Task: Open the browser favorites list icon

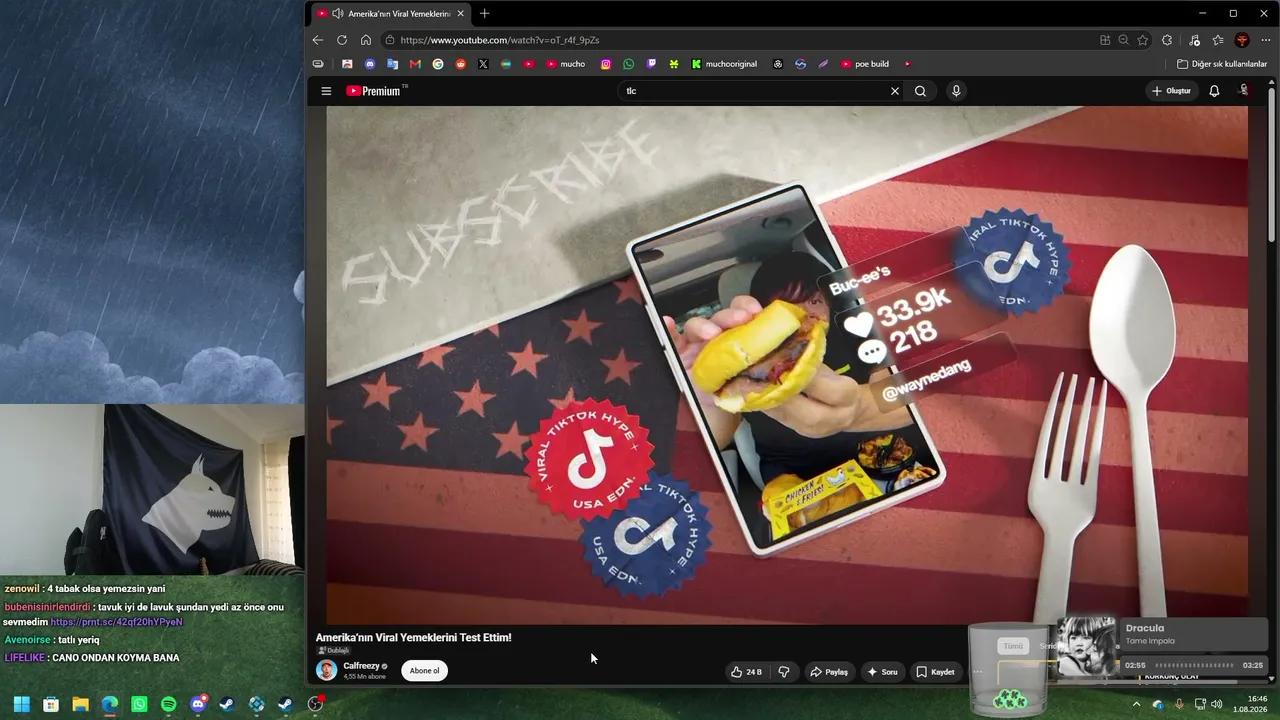Action: tap(1218, 40)
